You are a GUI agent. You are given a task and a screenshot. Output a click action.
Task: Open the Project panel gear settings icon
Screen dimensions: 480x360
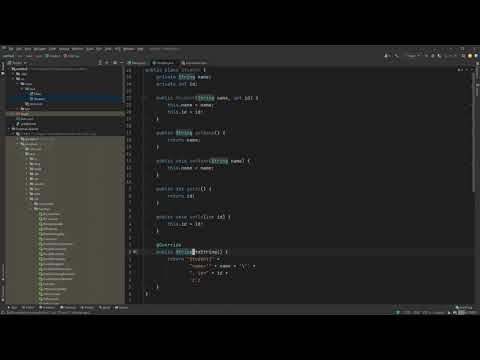[x=115, y=63]
